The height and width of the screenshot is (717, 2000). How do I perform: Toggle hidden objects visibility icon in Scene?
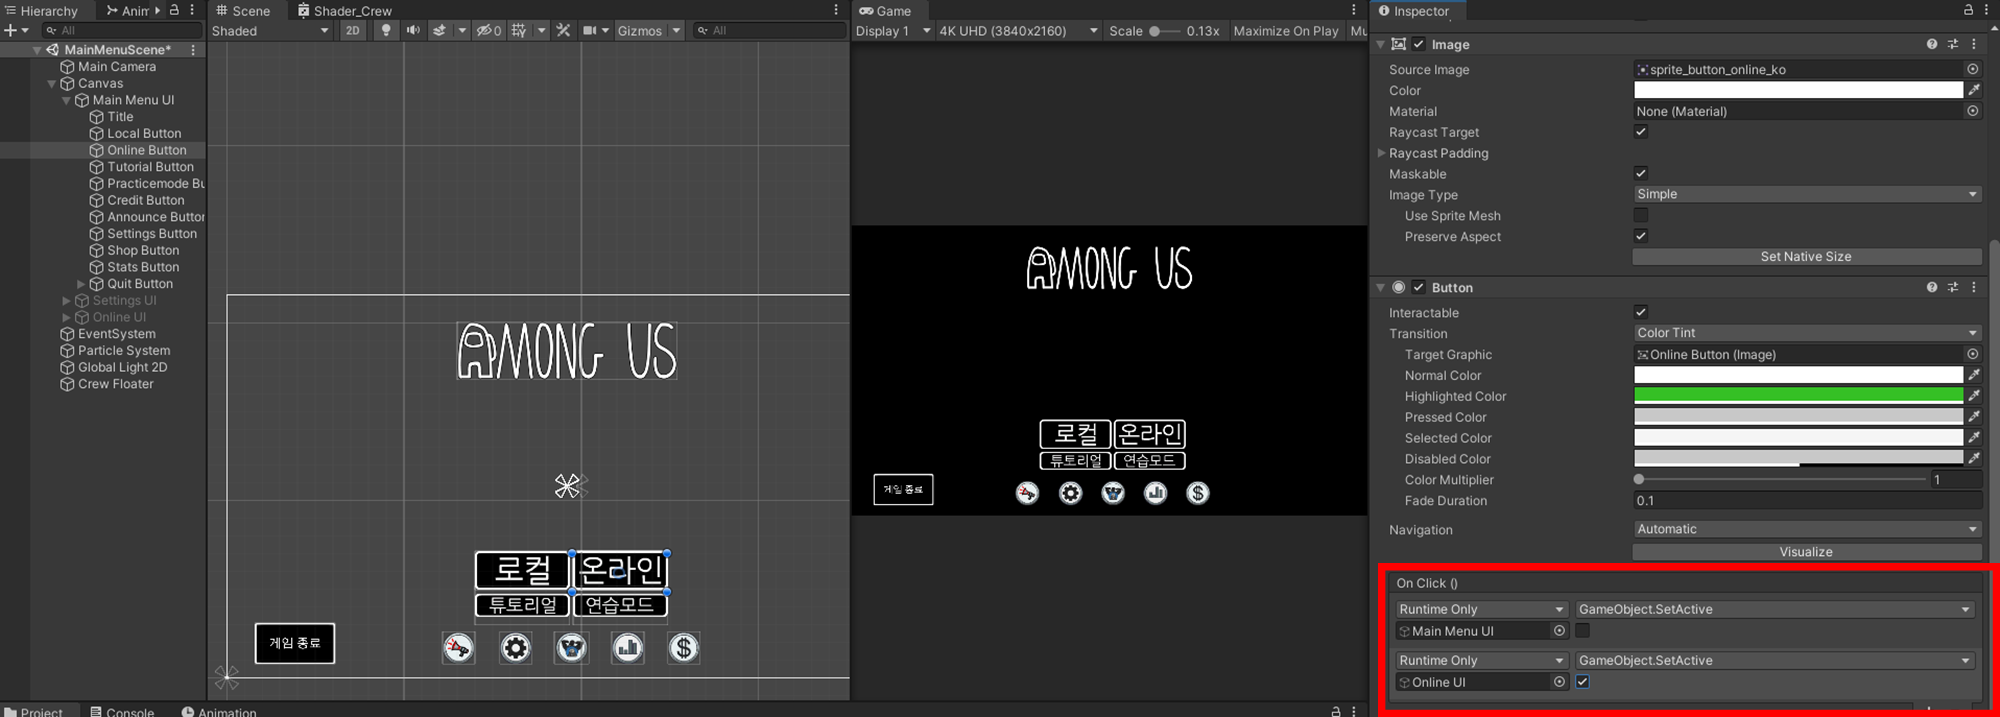(488, 31)
